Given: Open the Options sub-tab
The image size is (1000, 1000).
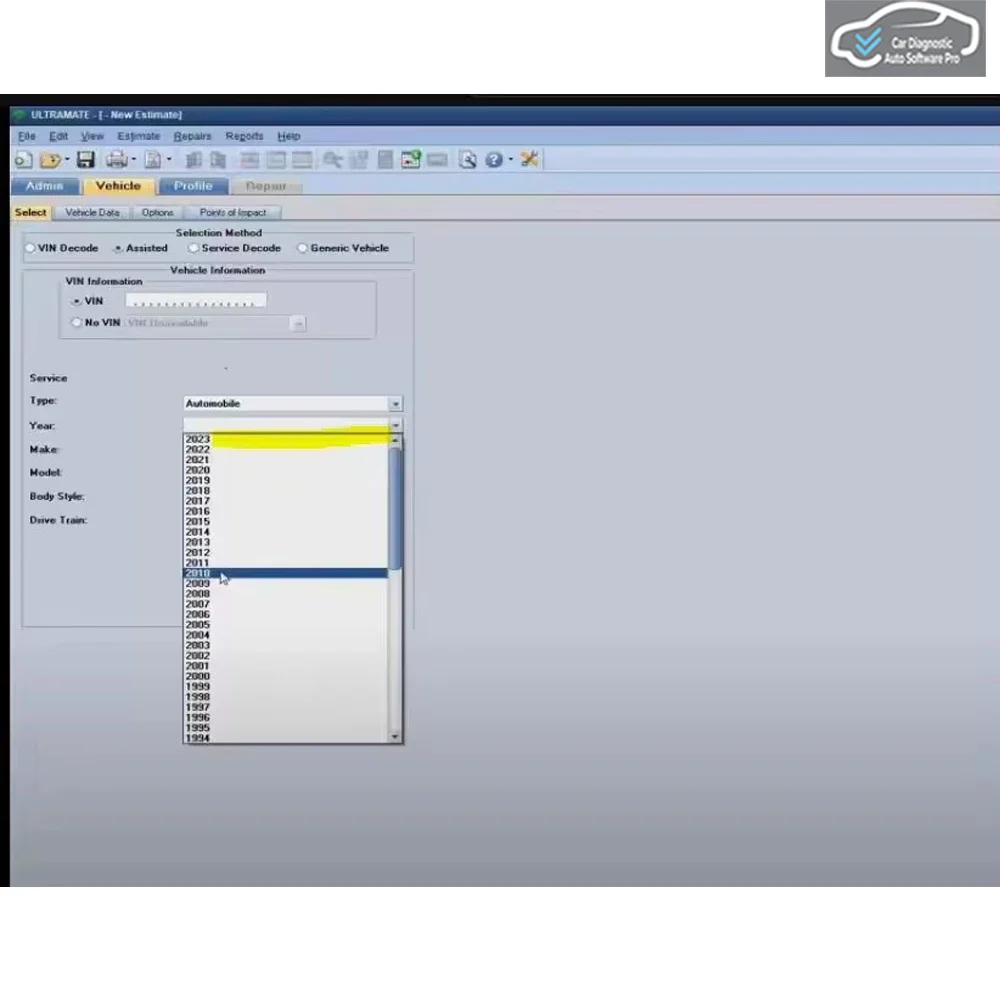Looking at the screenshot, I should (158, 212).
